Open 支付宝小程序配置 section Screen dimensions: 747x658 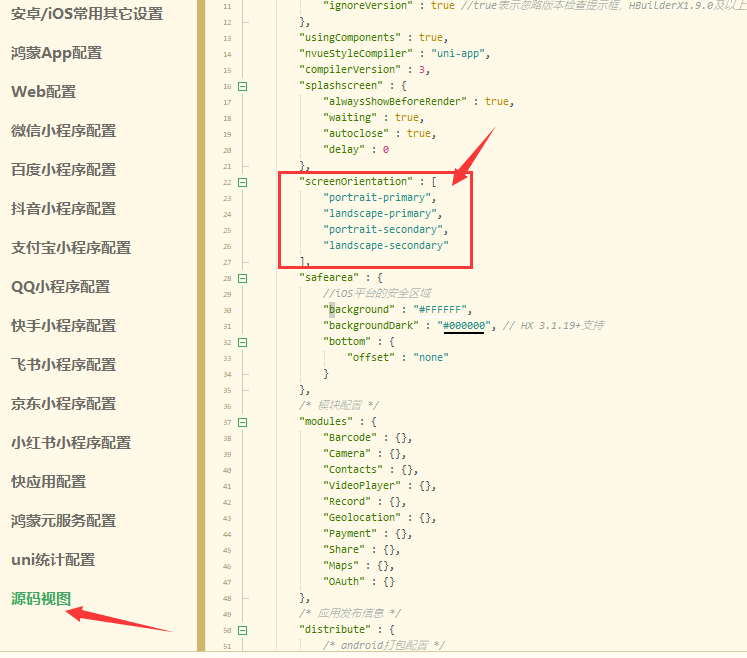71,248
